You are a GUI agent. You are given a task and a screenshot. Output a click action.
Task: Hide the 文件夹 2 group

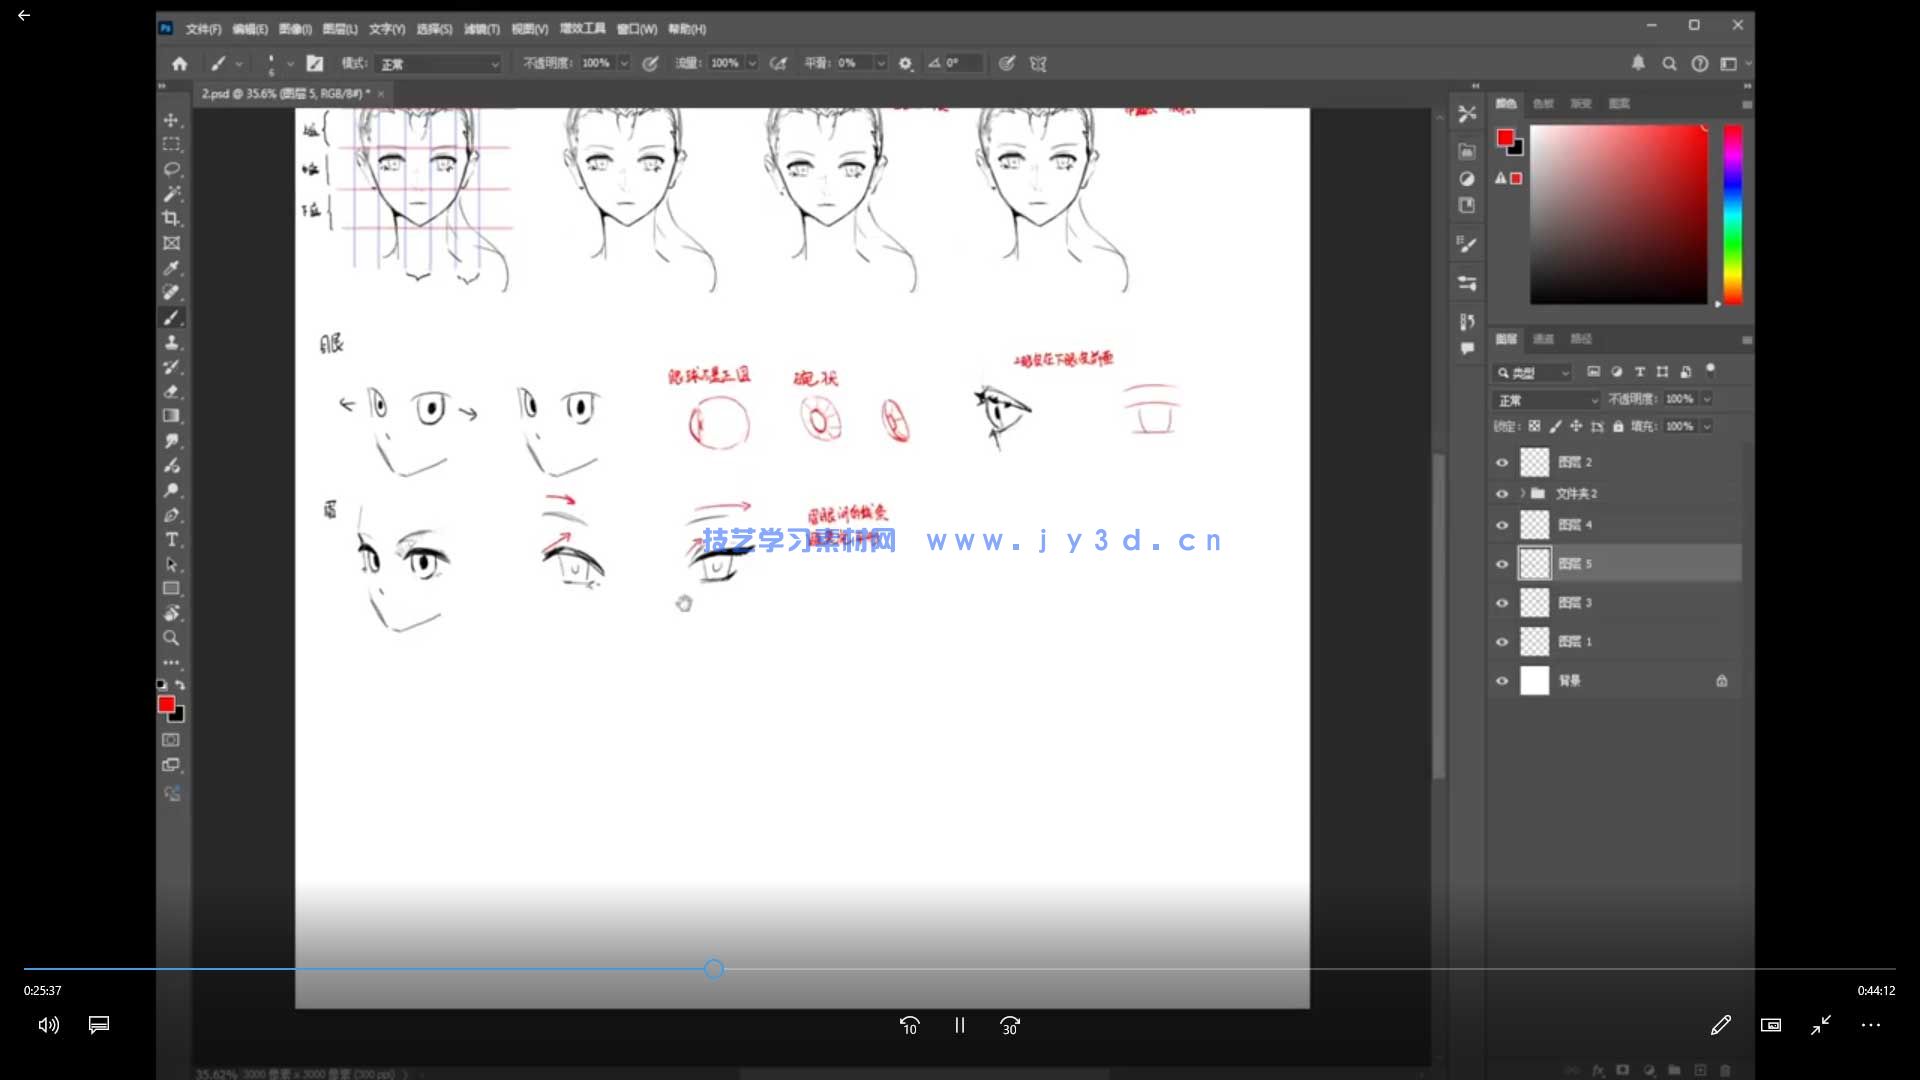point(1501,494)
